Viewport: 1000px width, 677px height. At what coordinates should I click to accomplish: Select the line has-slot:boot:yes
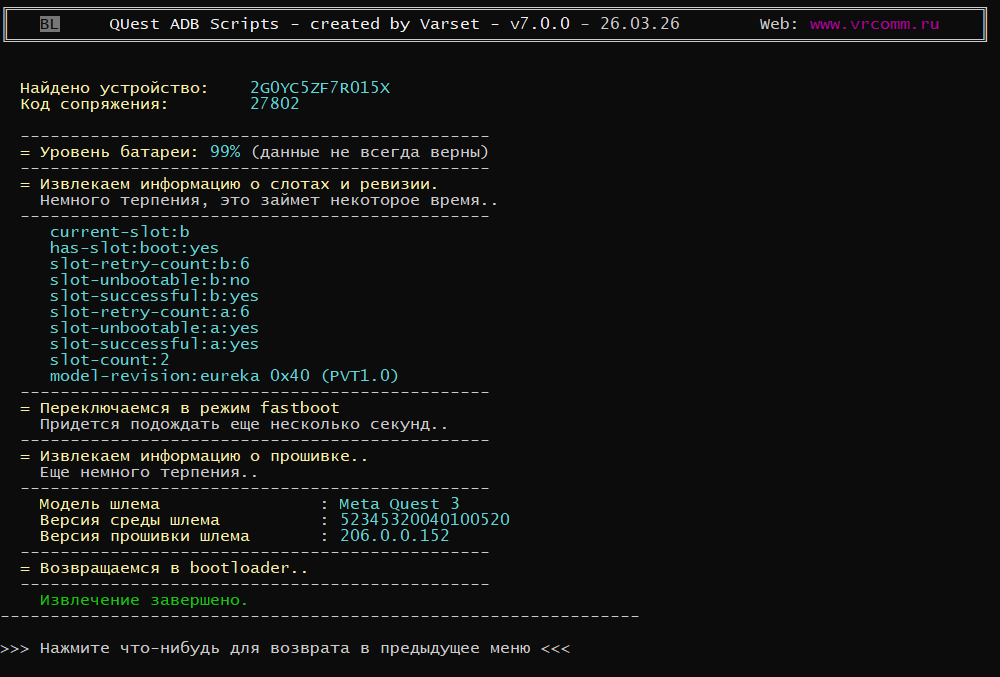[x=134, y=248]
